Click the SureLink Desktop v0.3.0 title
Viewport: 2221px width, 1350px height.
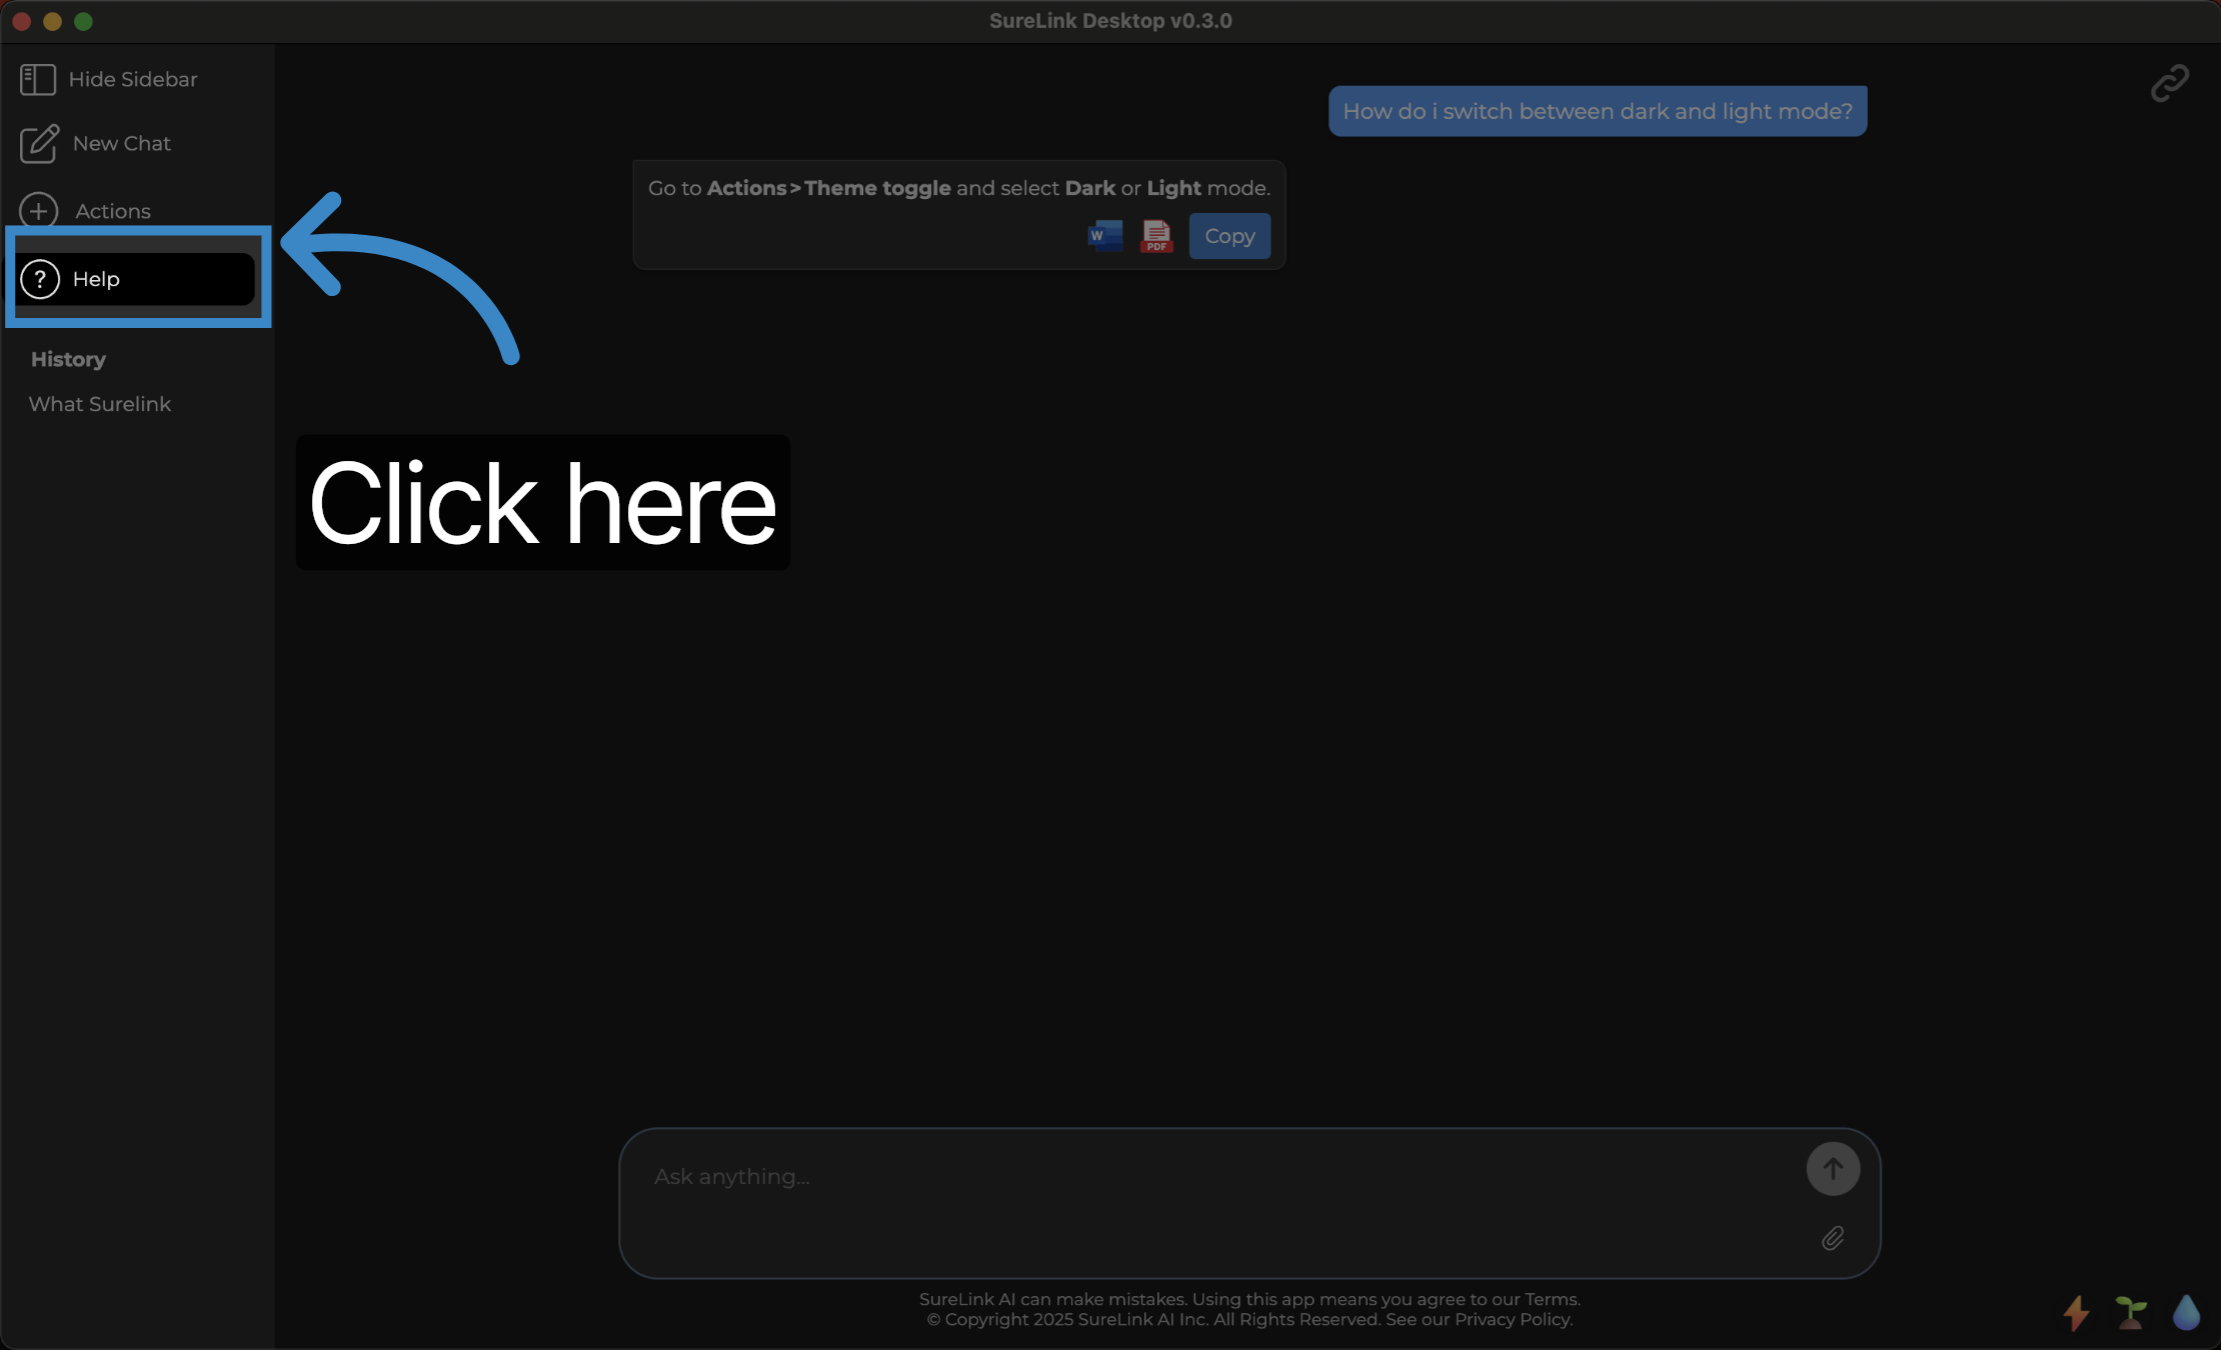coord(1110,21)
